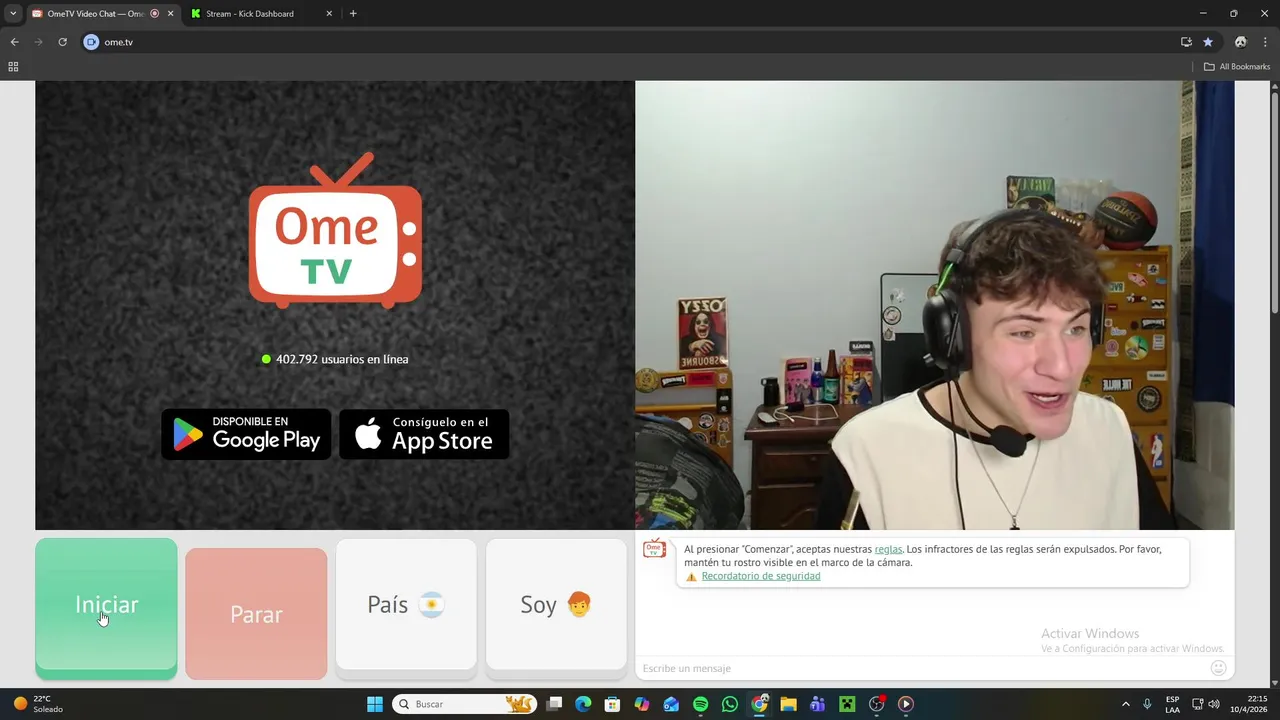Click the Escribe un mensaje input field
Image resolution: width=1280 pixels, height=720 pixels.
coord(920,668)
